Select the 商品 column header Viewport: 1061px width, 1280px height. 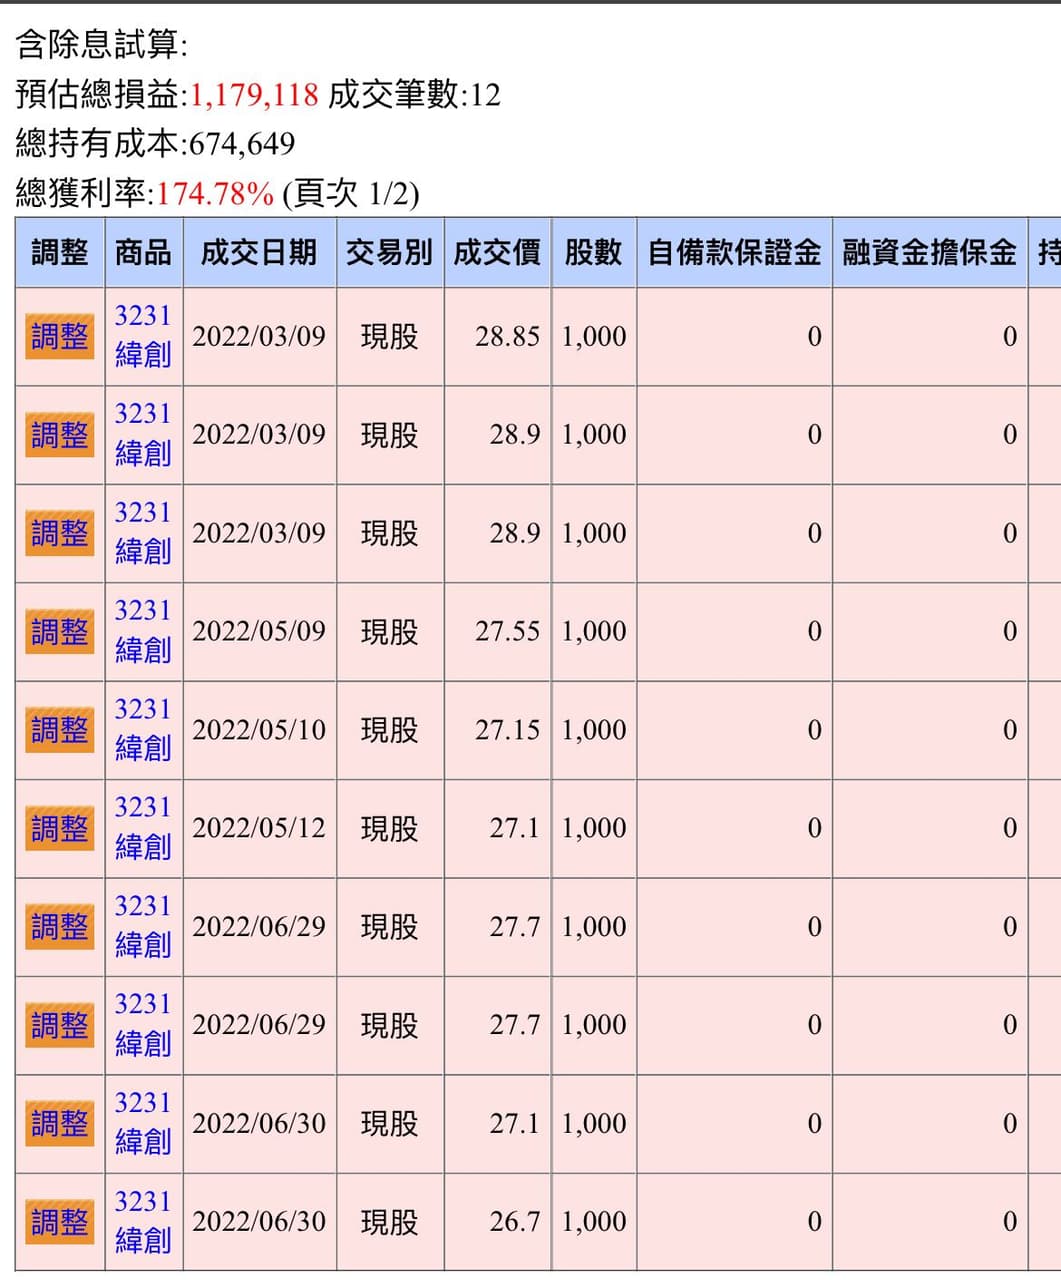[143, 252]
